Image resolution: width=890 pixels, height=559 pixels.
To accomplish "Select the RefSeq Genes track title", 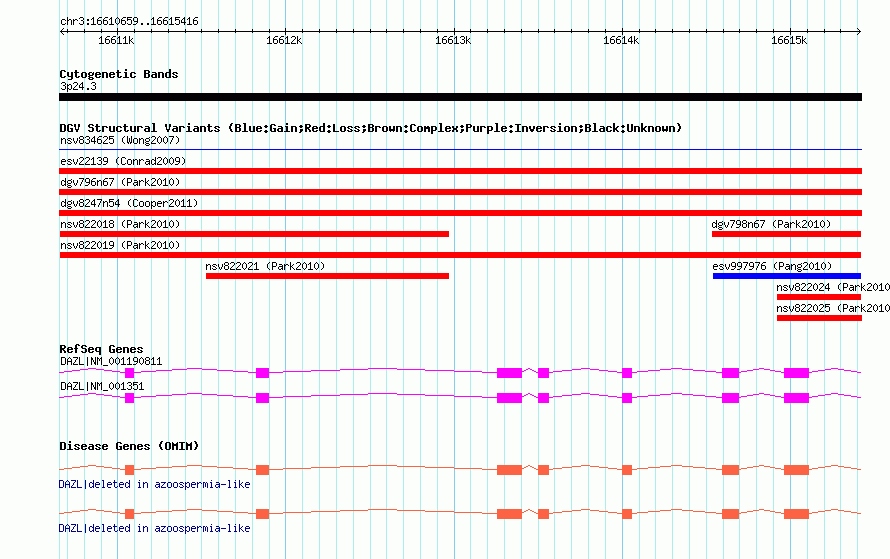I will [101, 349].
